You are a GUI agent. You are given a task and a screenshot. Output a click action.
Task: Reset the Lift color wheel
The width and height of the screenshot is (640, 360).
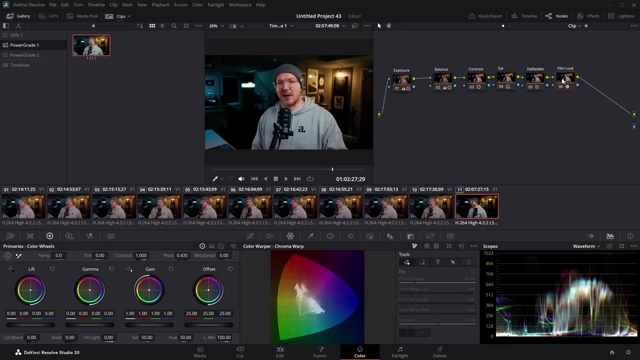52,269
